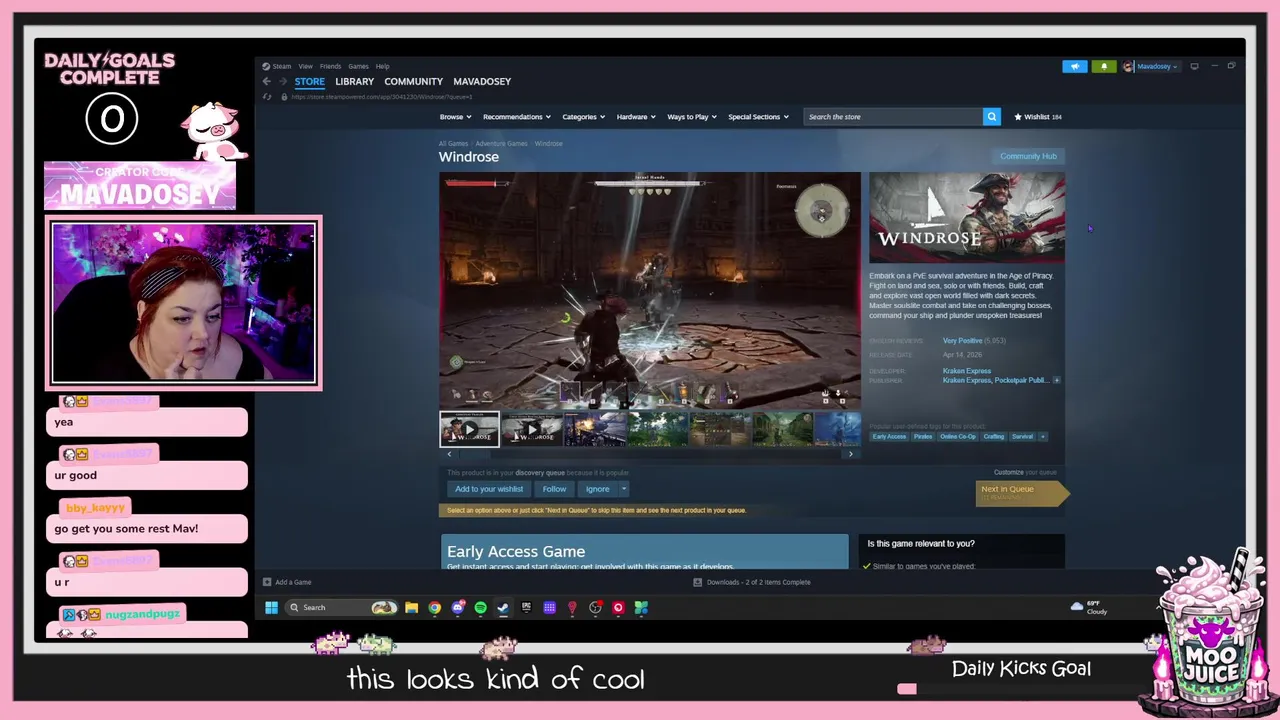Reload the Steam store page

click(267, 97)
